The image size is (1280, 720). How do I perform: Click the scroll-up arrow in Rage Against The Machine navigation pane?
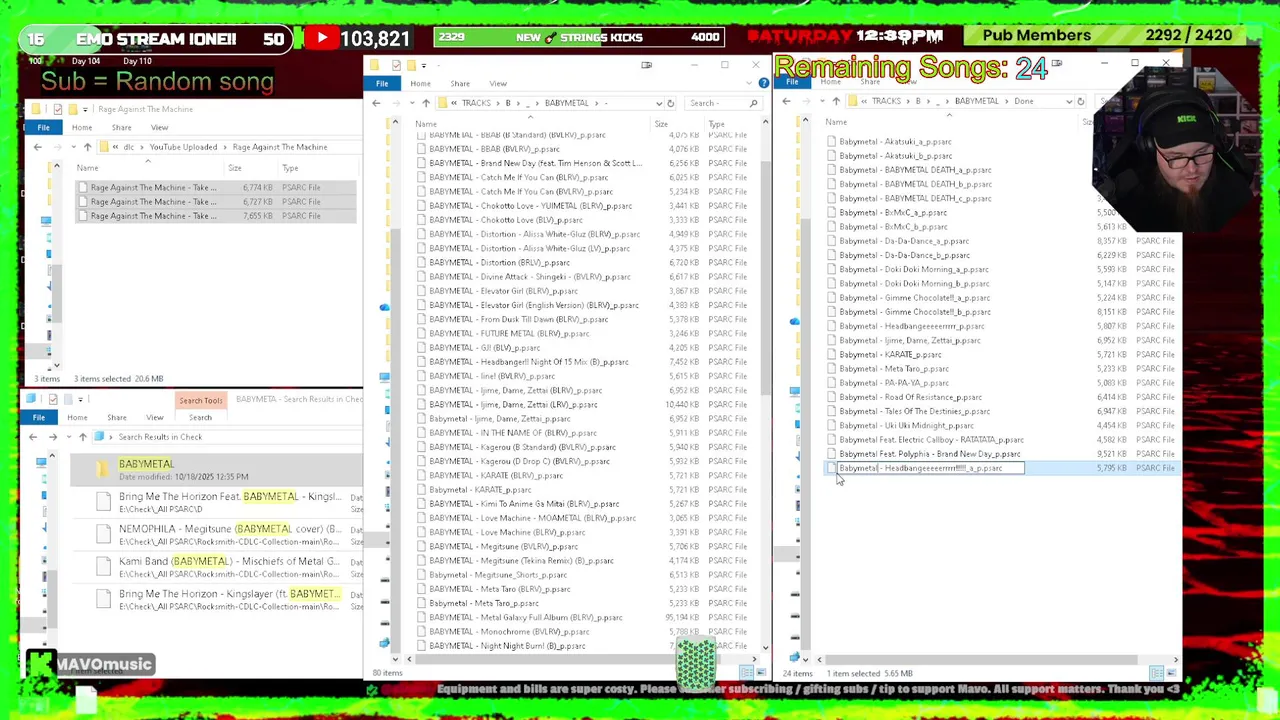56,165
